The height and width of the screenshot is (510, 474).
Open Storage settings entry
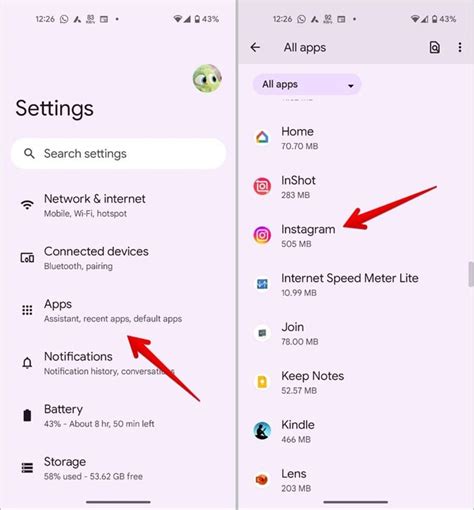pos(118,468)
